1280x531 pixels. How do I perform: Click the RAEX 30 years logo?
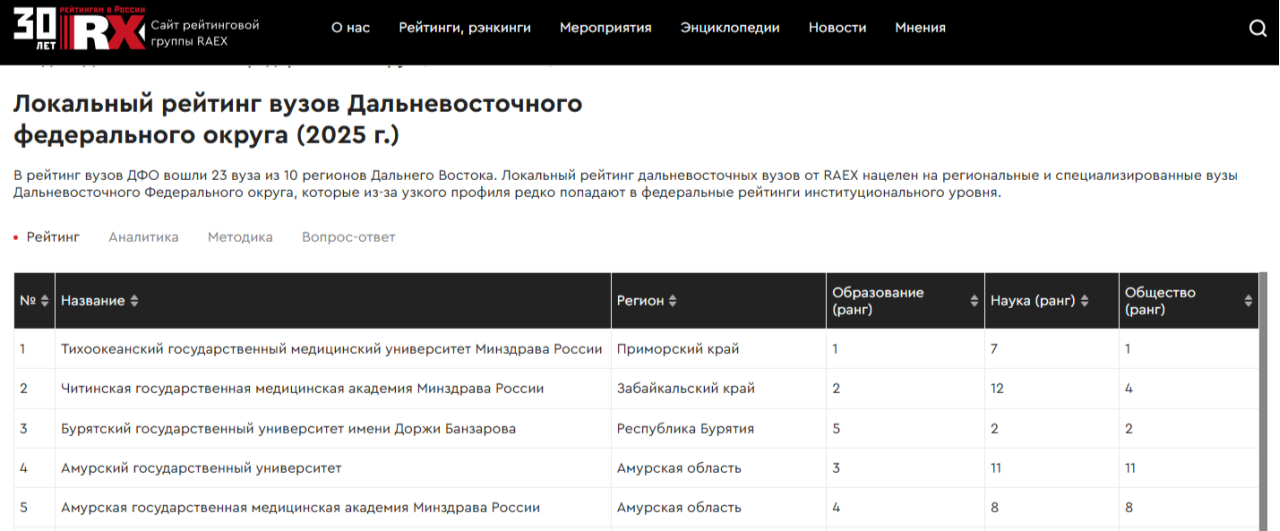[x=79, y=28]
